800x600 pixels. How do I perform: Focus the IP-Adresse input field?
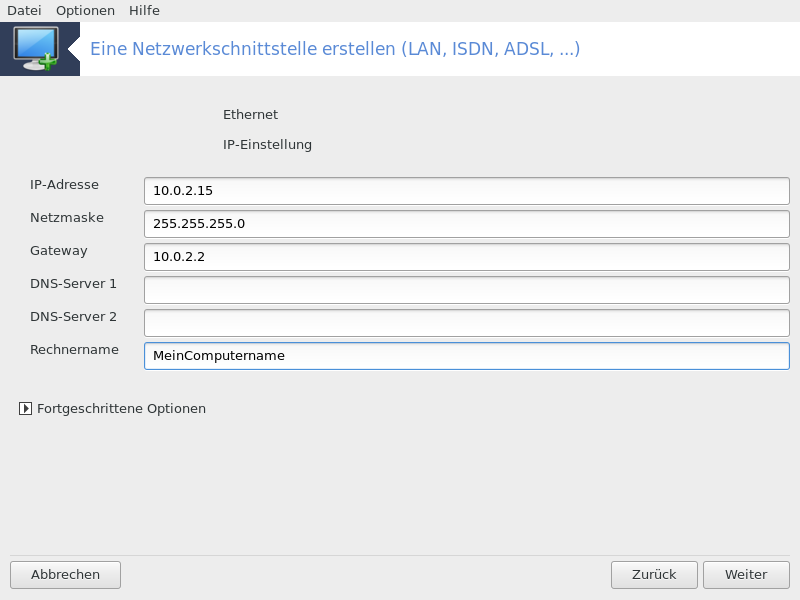click(x=467, y=191)
